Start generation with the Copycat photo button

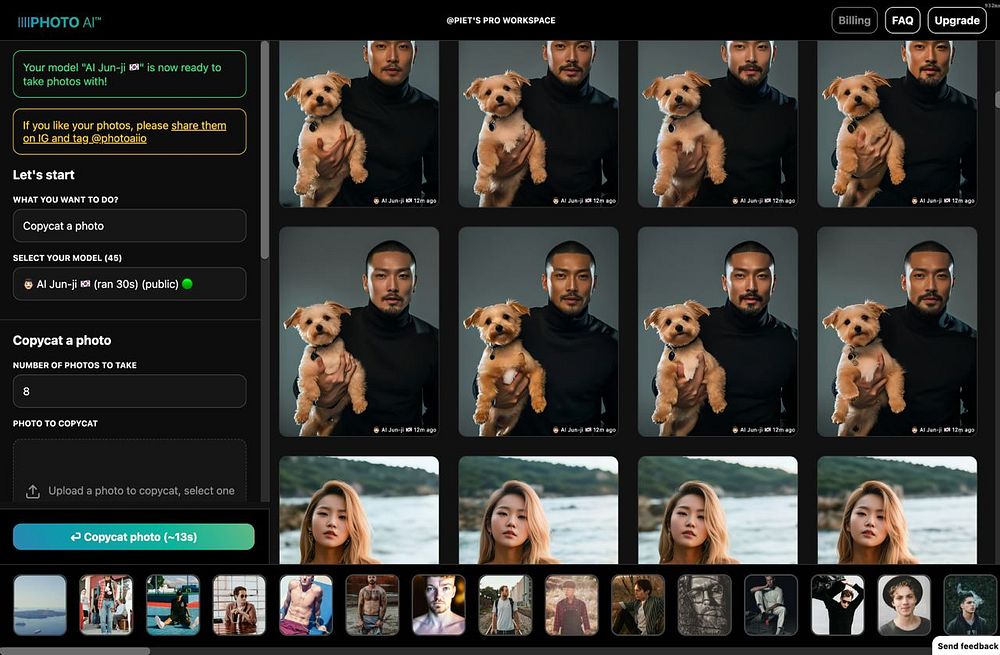[134, 537]
